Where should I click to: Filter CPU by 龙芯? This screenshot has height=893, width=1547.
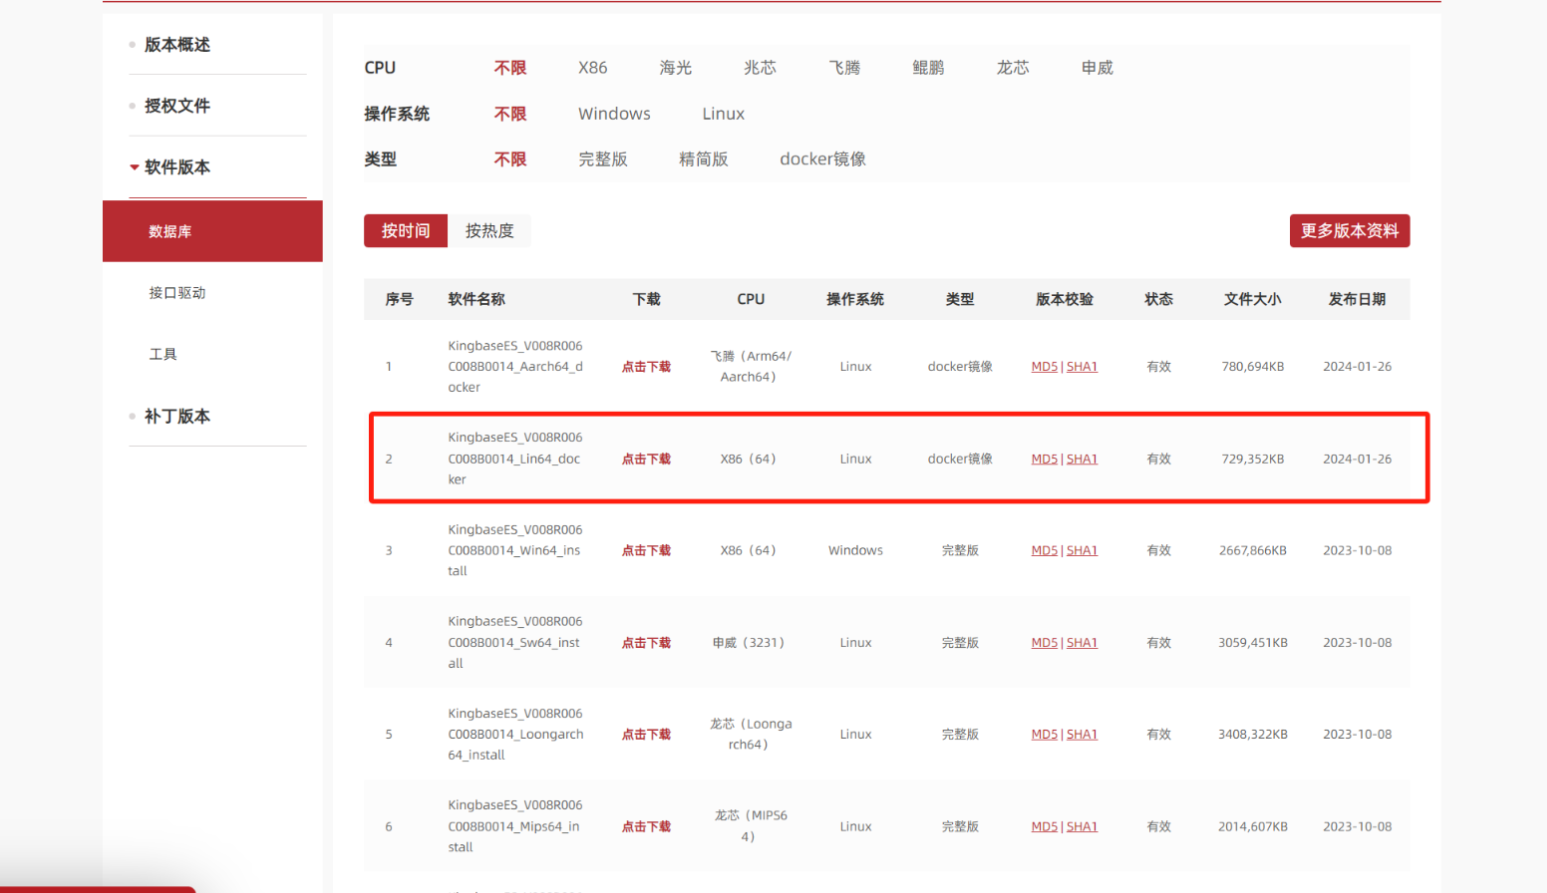click(x=1012, y=68)
